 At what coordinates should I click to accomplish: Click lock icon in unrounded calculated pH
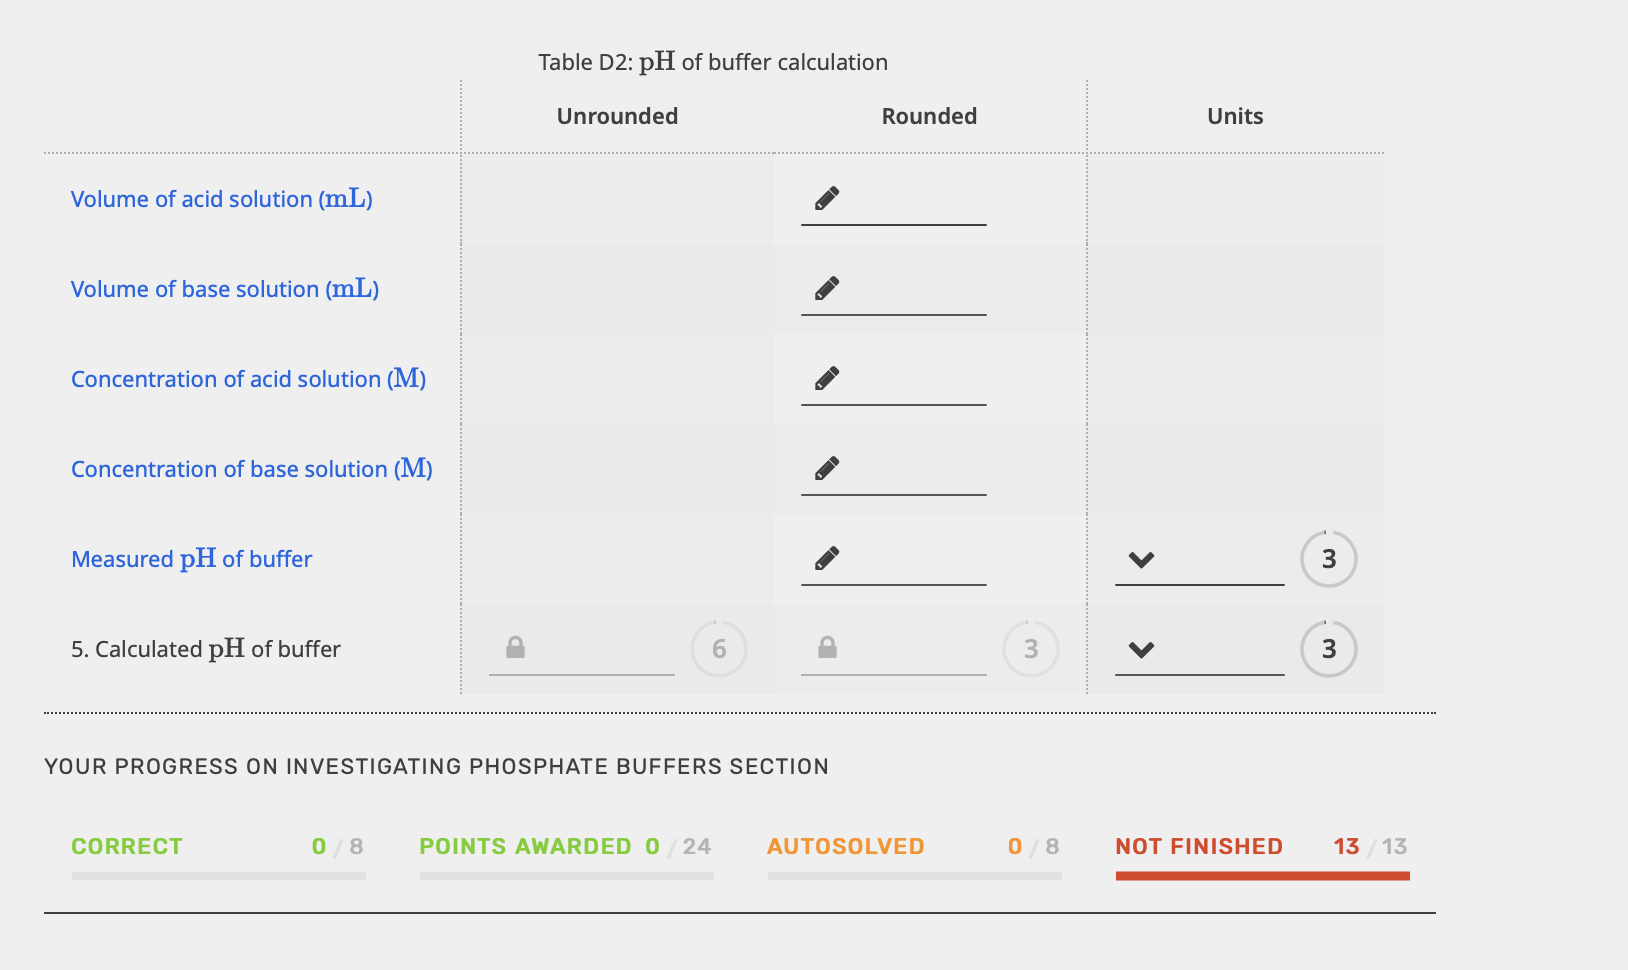515,648
